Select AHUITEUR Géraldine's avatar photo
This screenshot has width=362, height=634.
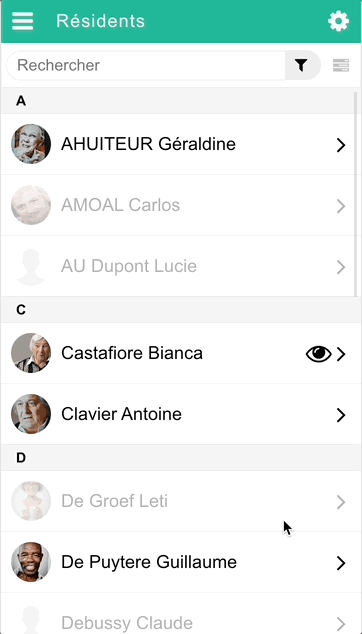click(x=31, y=144)
